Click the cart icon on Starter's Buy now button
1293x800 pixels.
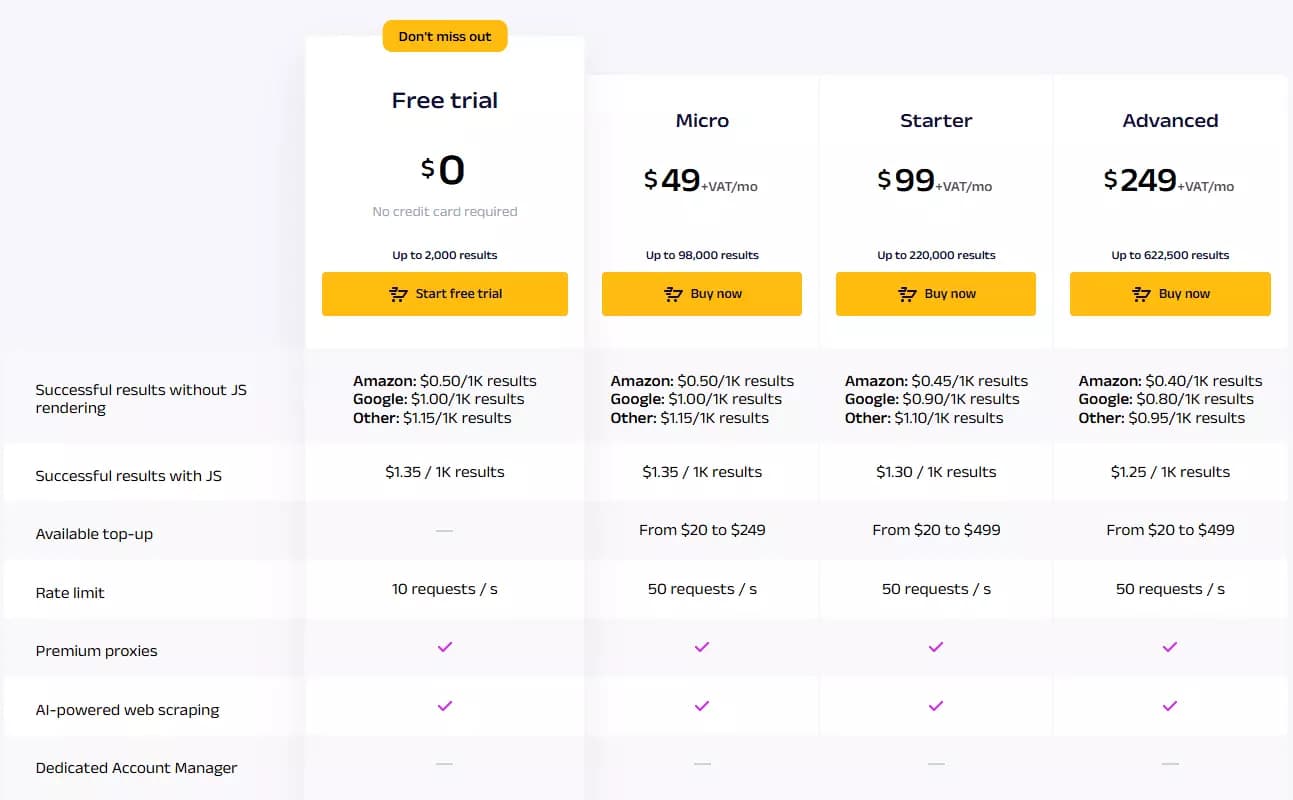[x=906, y=293]
